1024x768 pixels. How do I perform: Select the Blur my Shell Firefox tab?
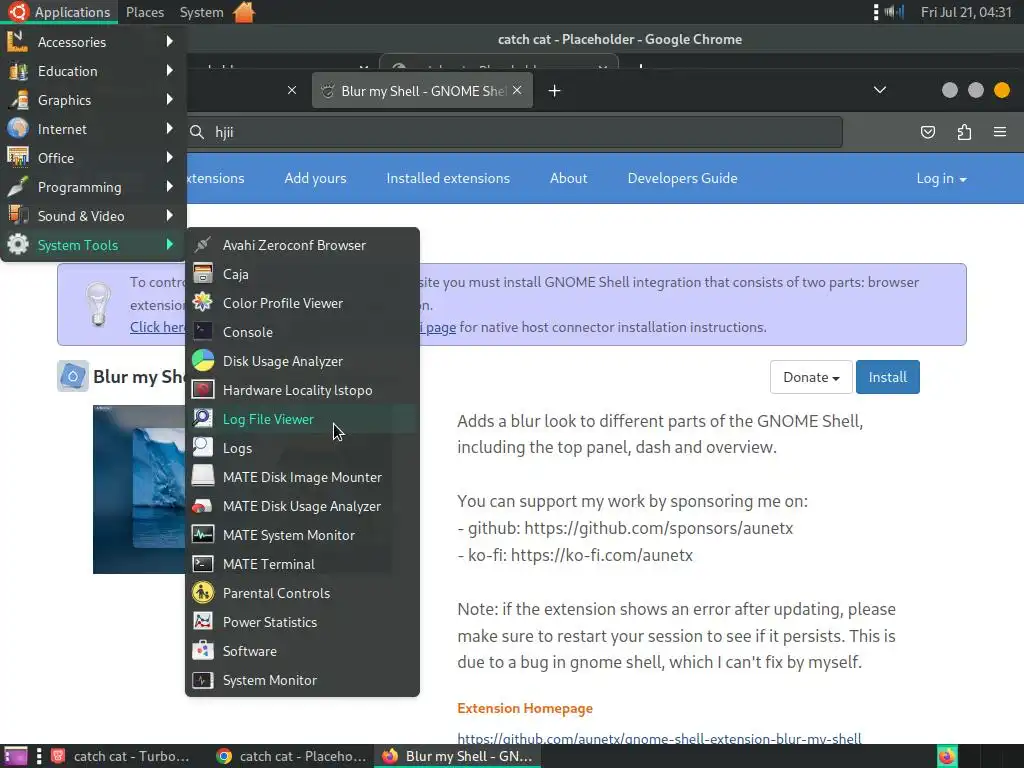click(423, 91)
